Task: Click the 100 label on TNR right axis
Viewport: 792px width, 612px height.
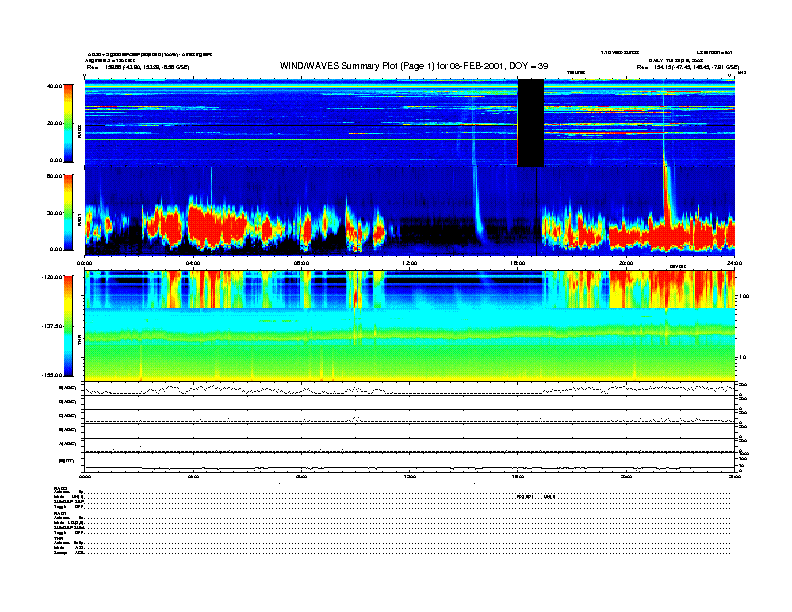Action: tap(745, 296)
